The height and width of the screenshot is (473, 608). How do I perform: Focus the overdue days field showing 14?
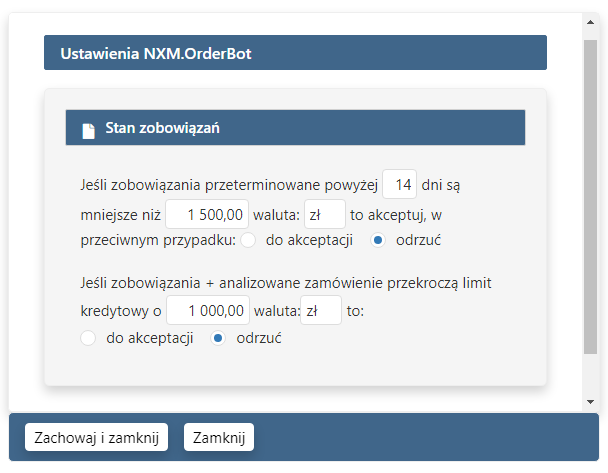[x=400, y=185]
